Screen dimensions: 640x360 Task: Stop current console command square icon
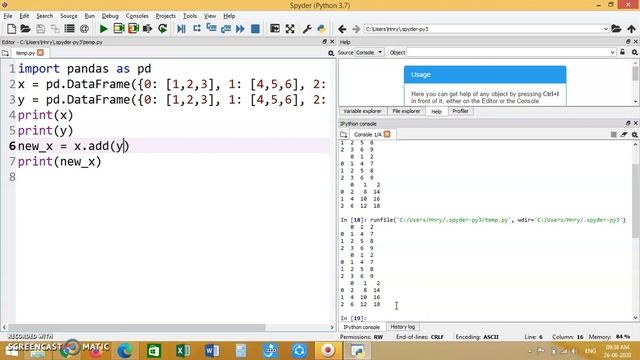(613, 134)
